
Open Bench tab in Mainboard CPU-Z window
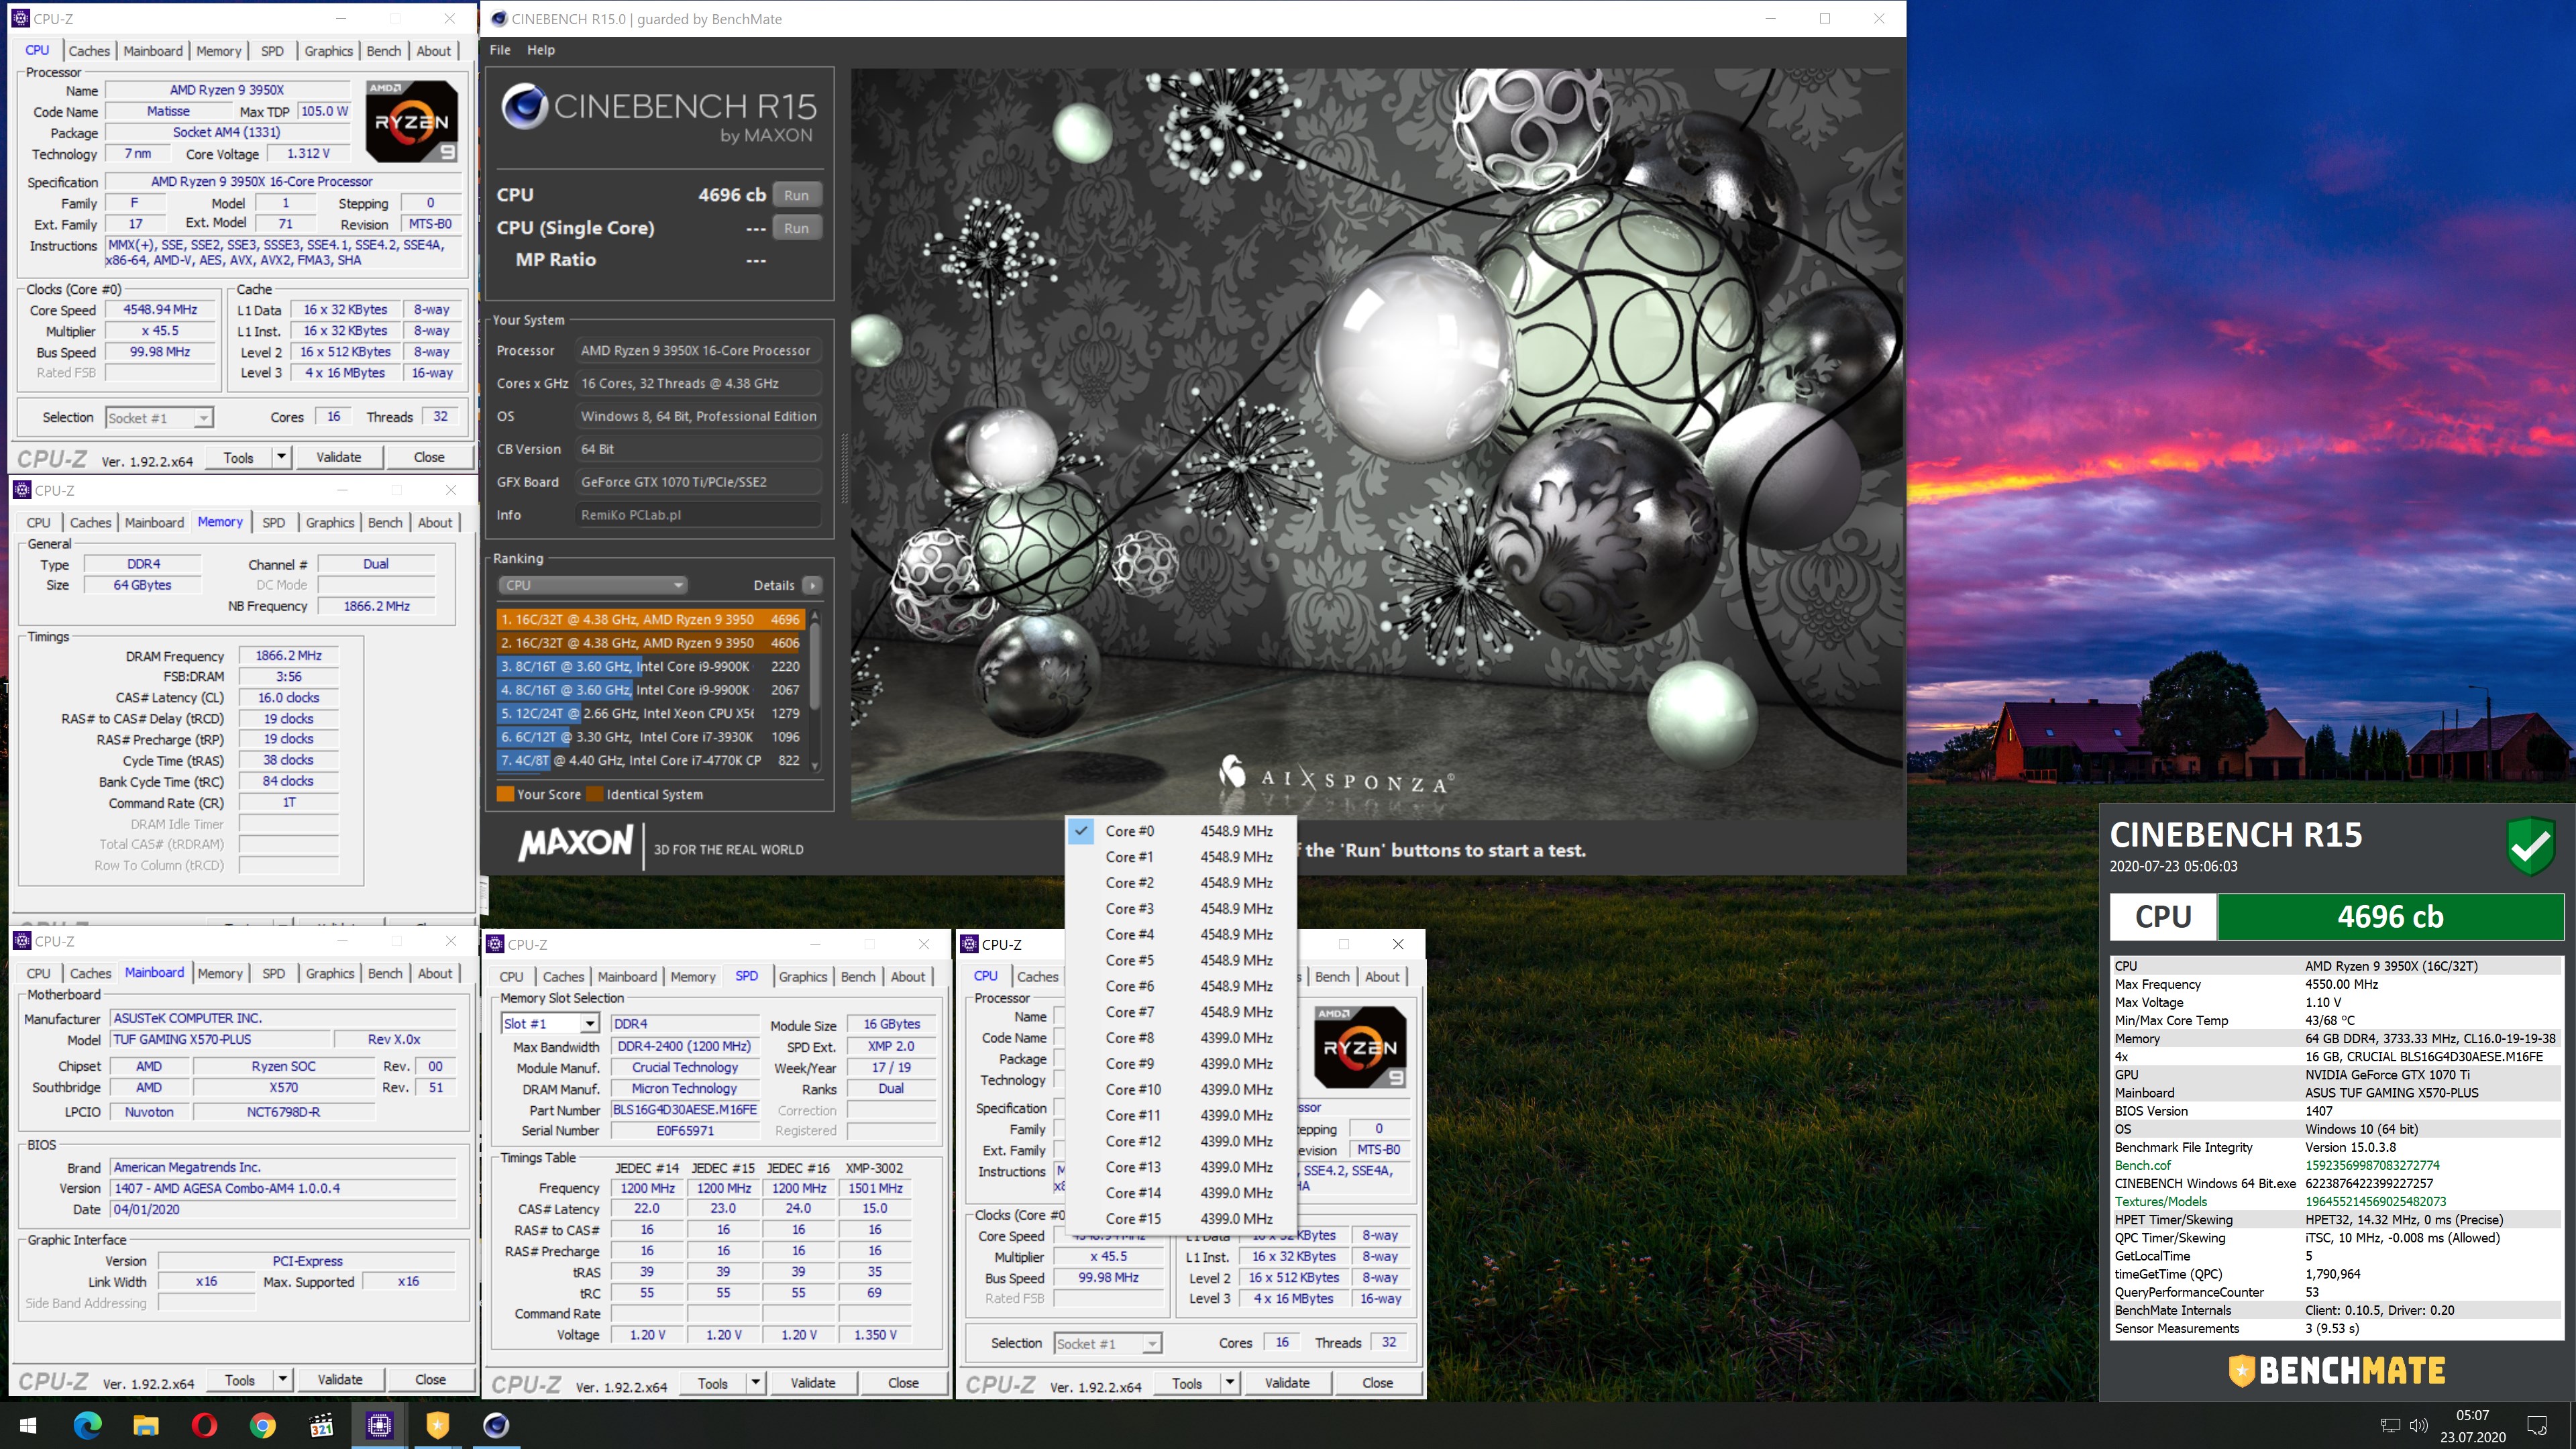(385, 973)
